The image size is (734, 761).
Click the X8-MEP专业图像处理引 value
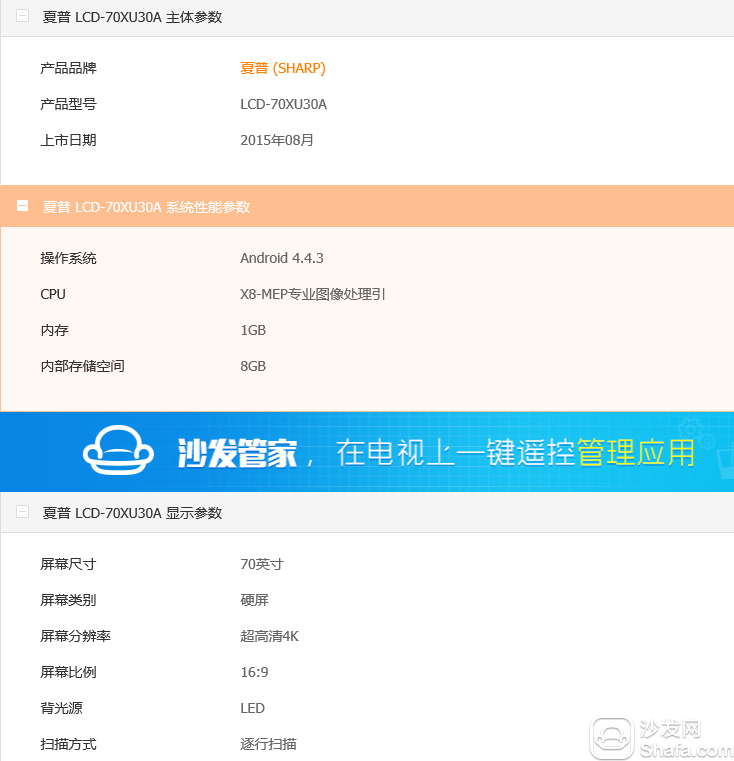tap(313, 294)
